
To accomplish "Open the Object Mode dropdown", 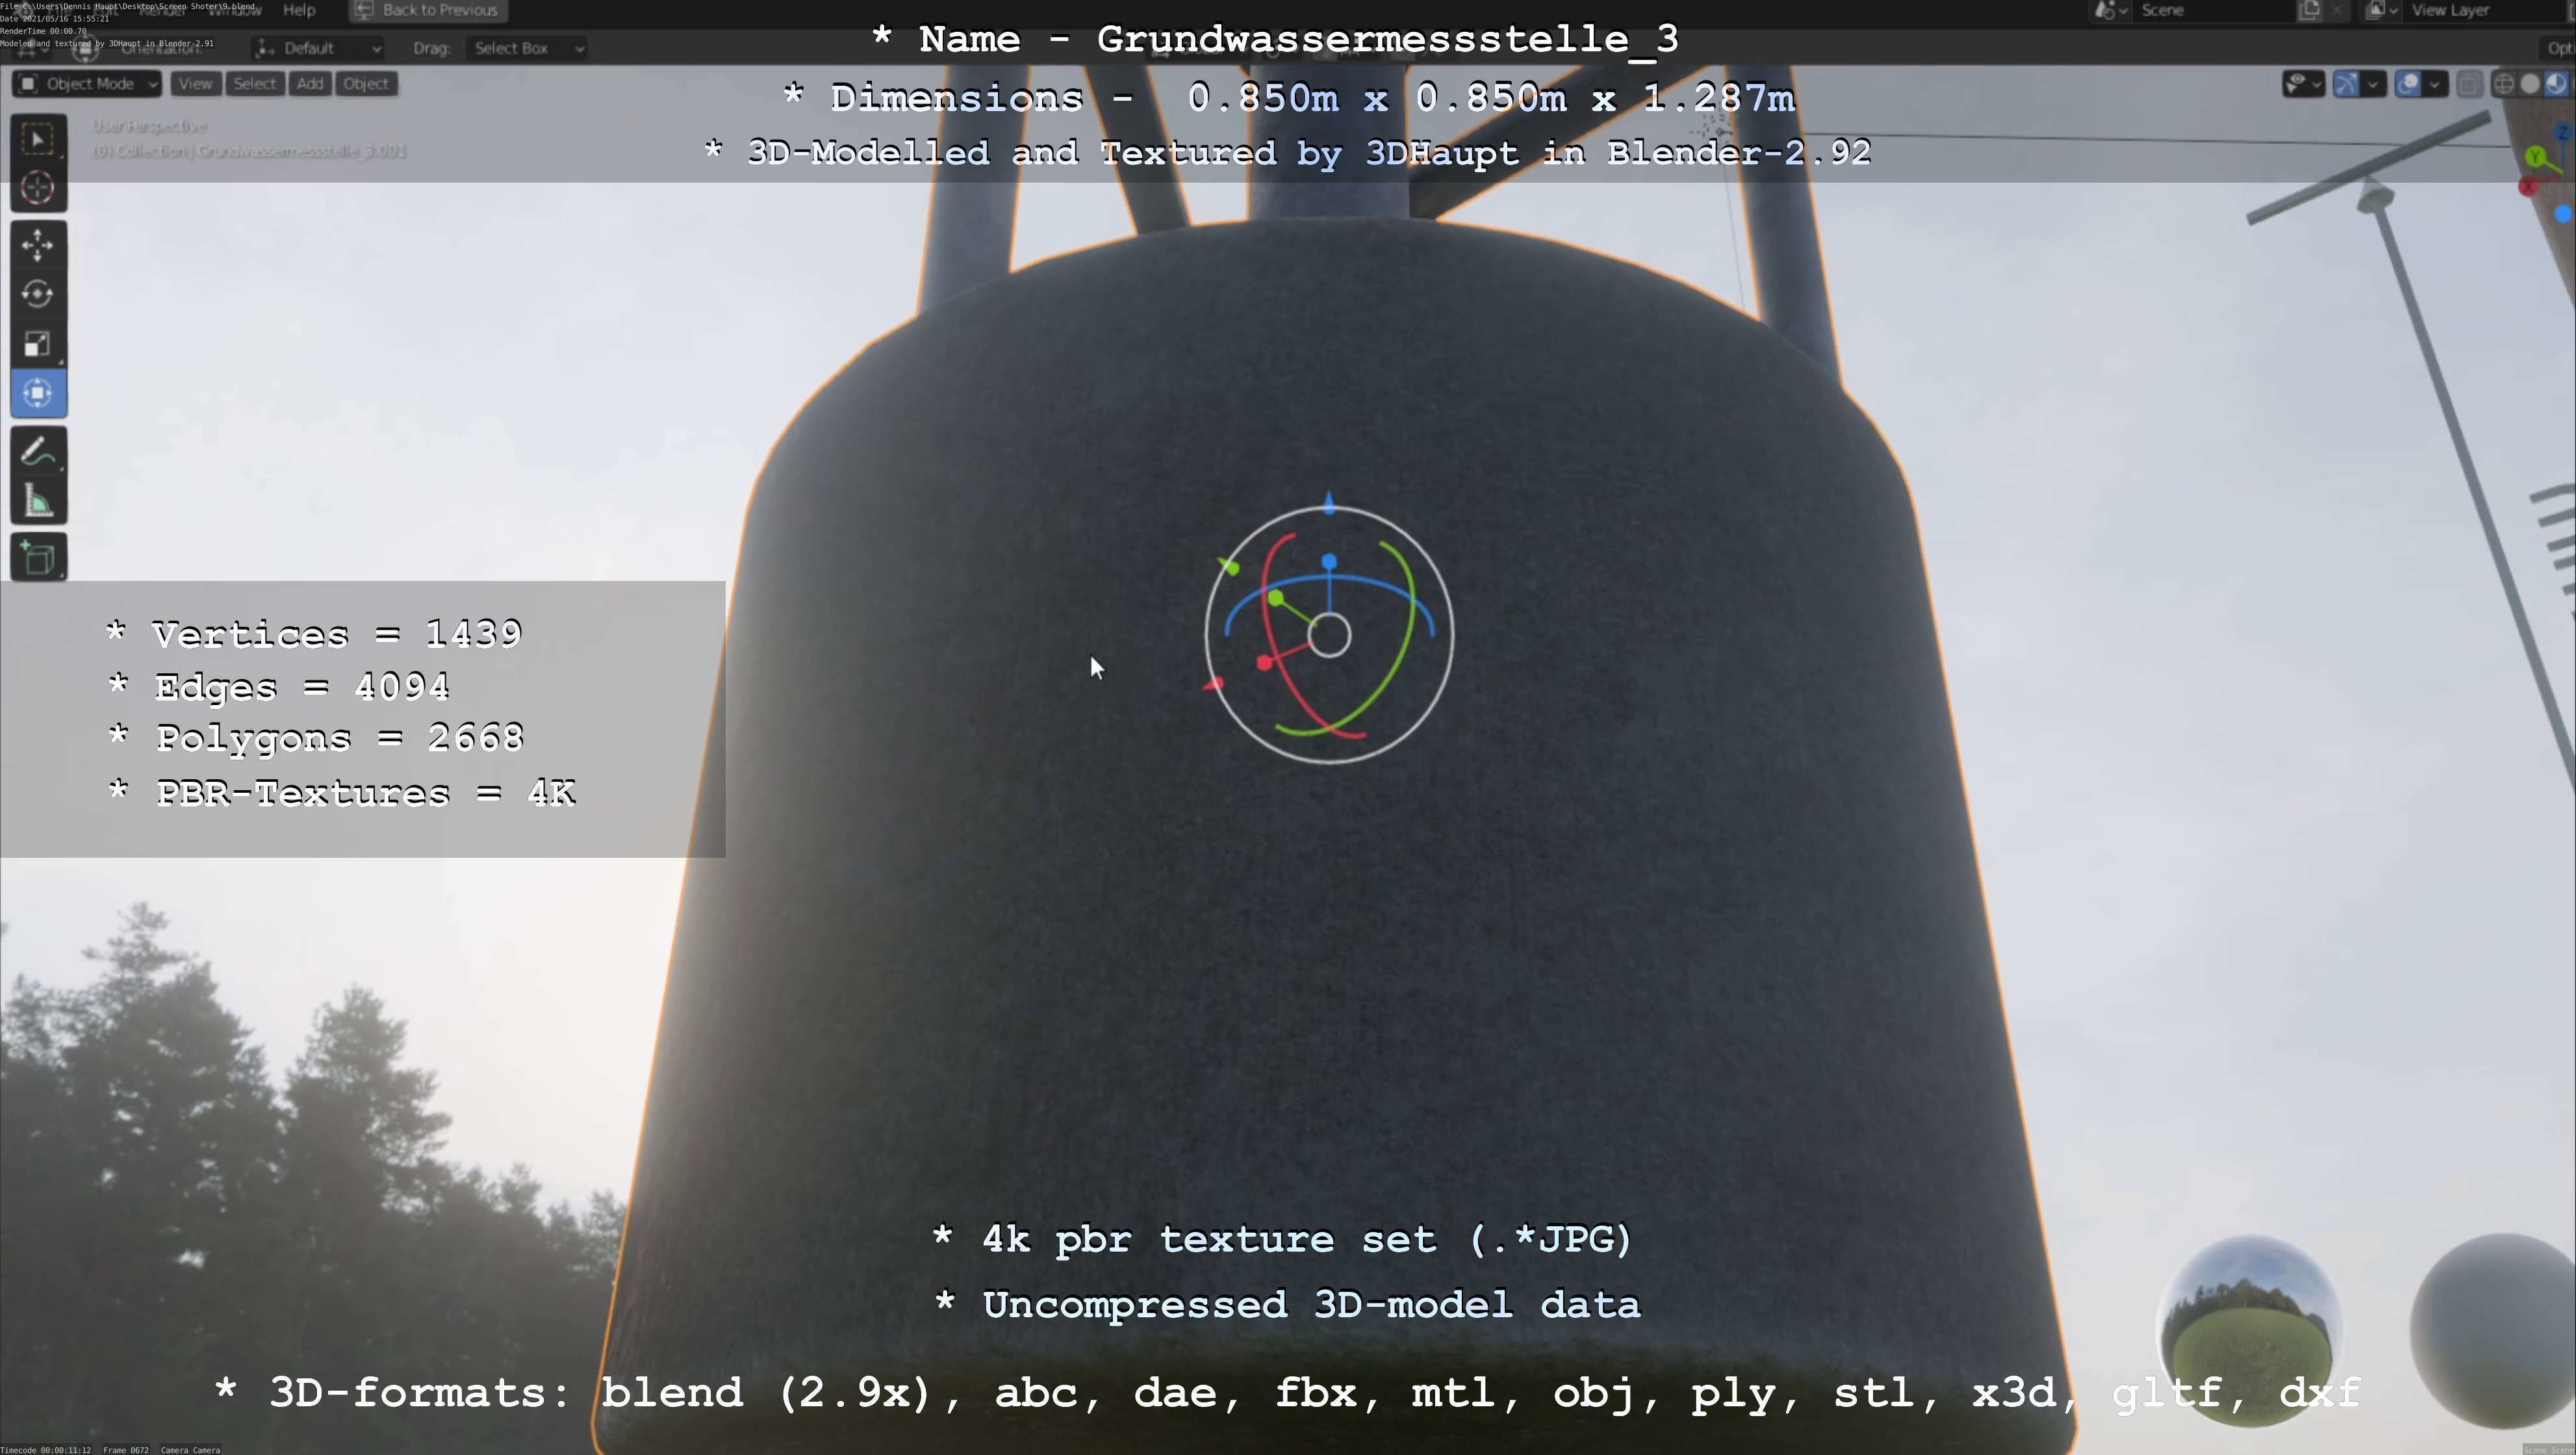I will click(88, 84).
